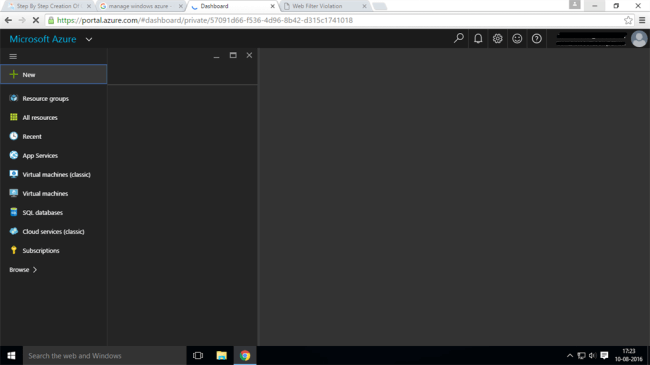This screenshot has height=365, width=650.
Task: Minimize the open blade
Action: (x=216, y=56)
